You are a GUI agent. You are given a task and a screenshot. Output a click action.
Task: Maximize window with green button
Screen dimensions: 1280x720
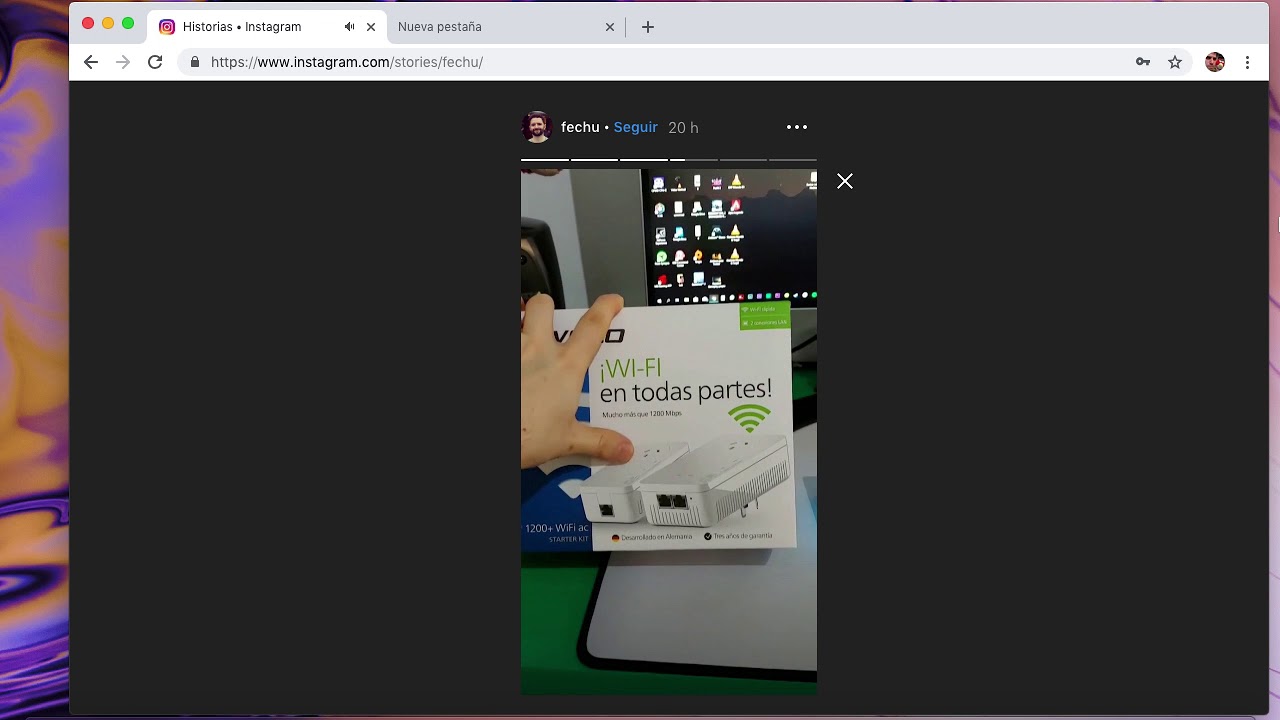[128, 23]
